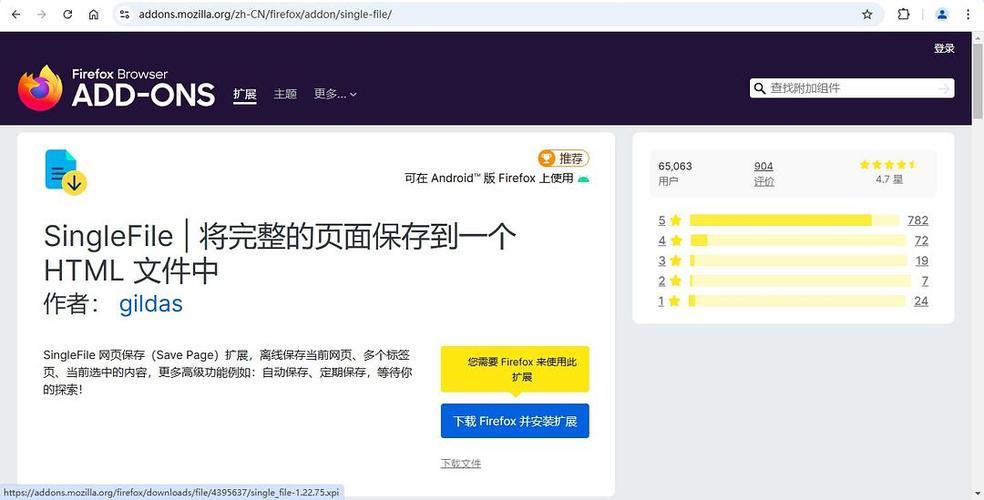Click the SingleFile add-on icon

tap(65, 172)
